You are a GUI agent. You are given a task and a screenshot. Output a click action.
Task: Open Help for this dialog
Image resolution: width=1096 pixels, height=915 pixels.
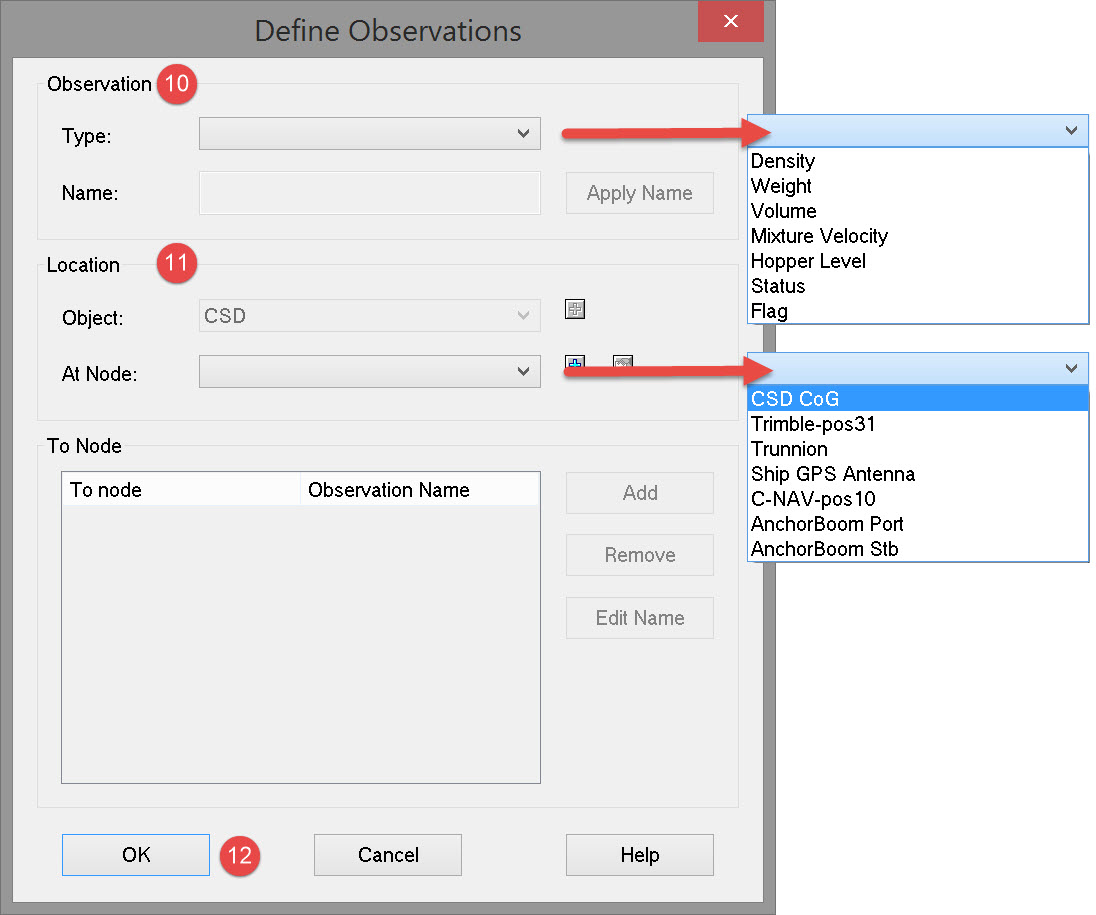pyautogui.click(x=640, y=855)
